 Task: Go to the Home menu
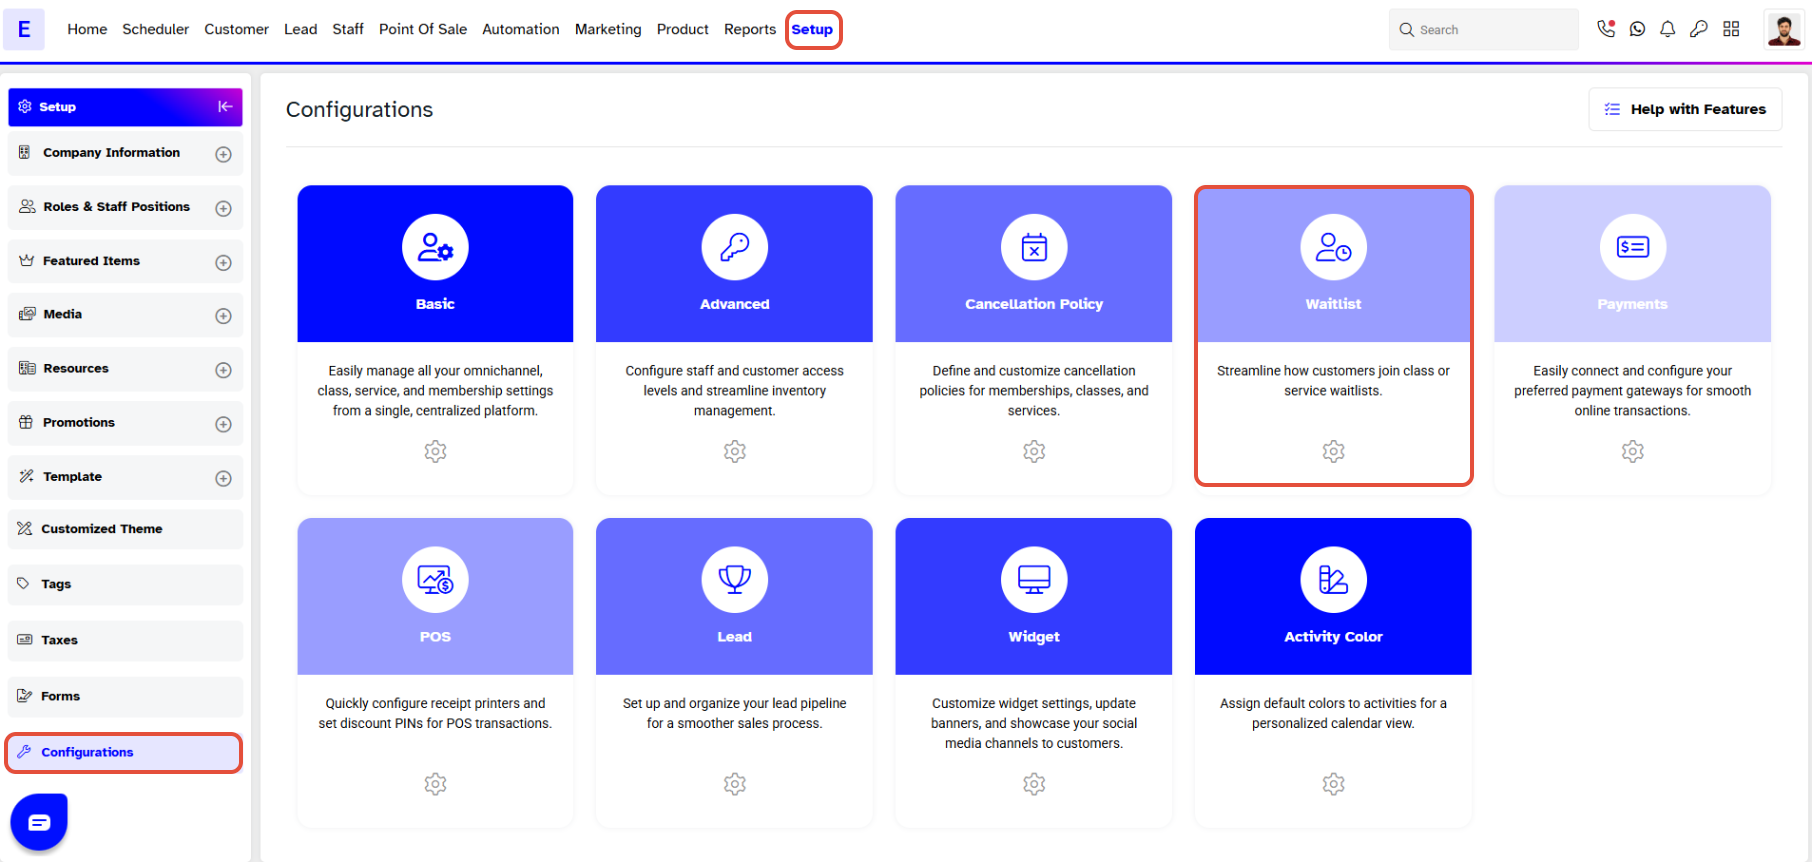87,29
